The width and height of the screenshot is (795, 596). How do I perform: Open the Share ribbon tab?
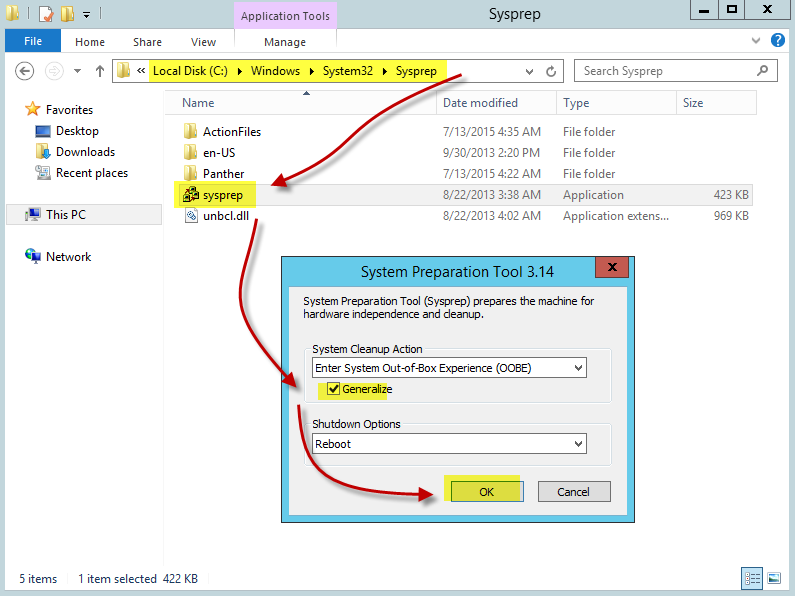tap(148, 42)
